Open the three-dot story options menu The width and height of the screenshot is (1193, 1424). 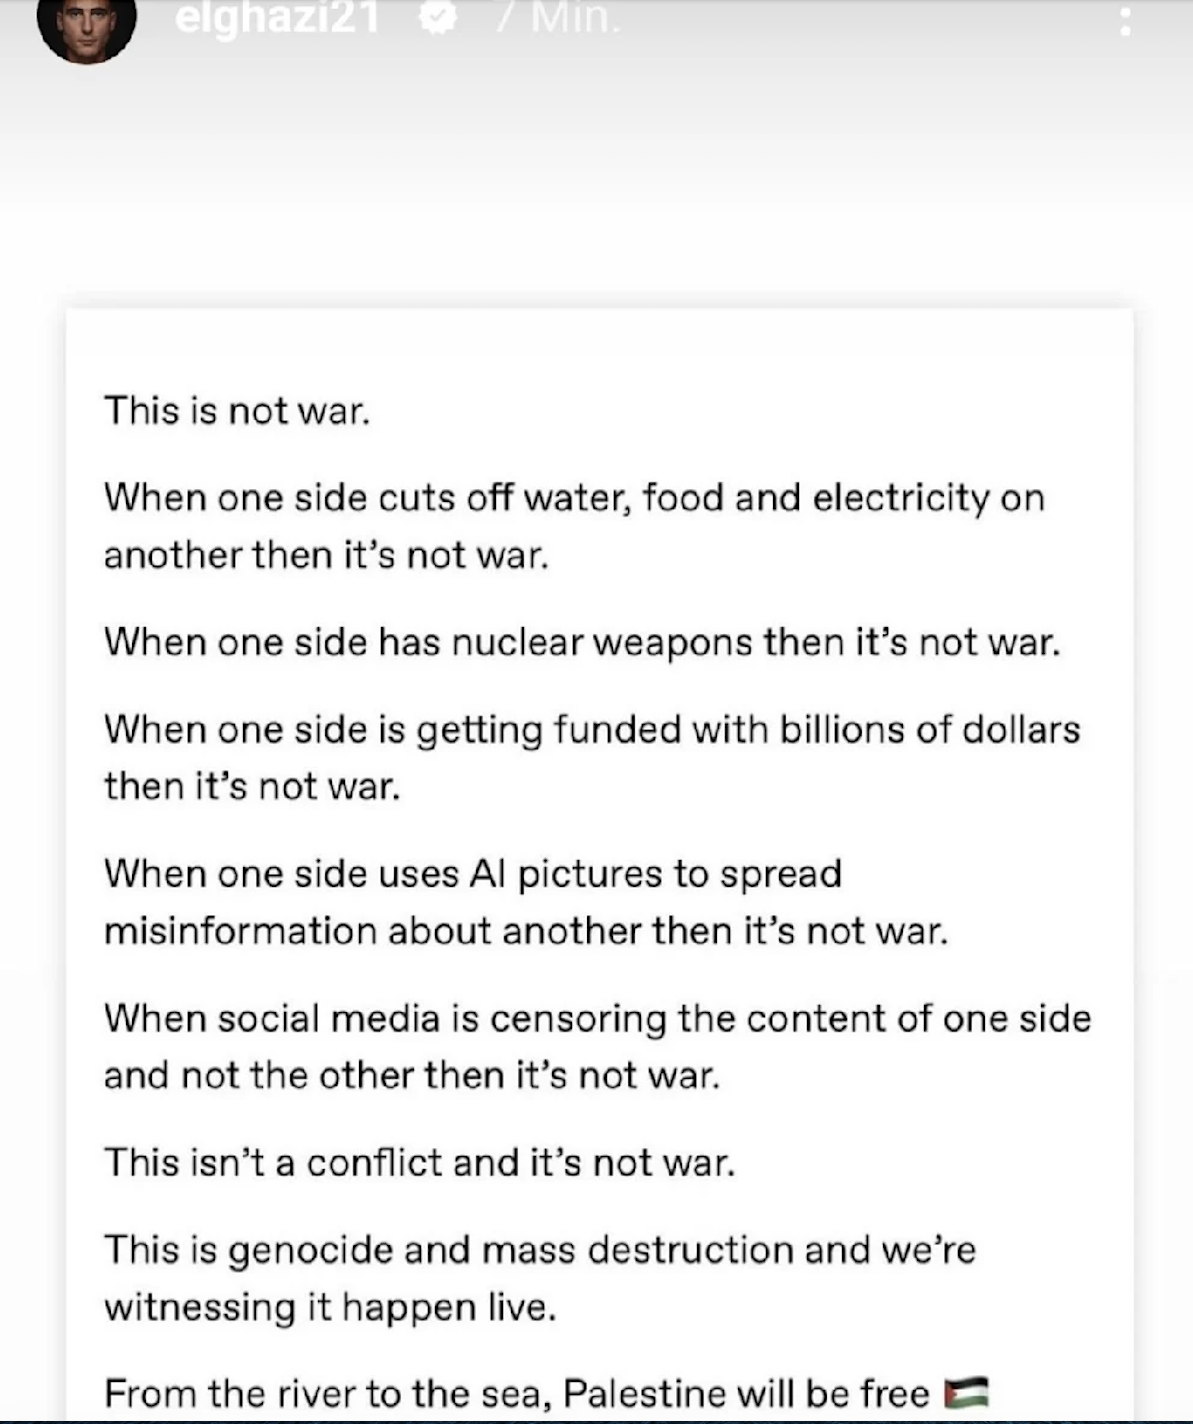[x=1125, y=22]
